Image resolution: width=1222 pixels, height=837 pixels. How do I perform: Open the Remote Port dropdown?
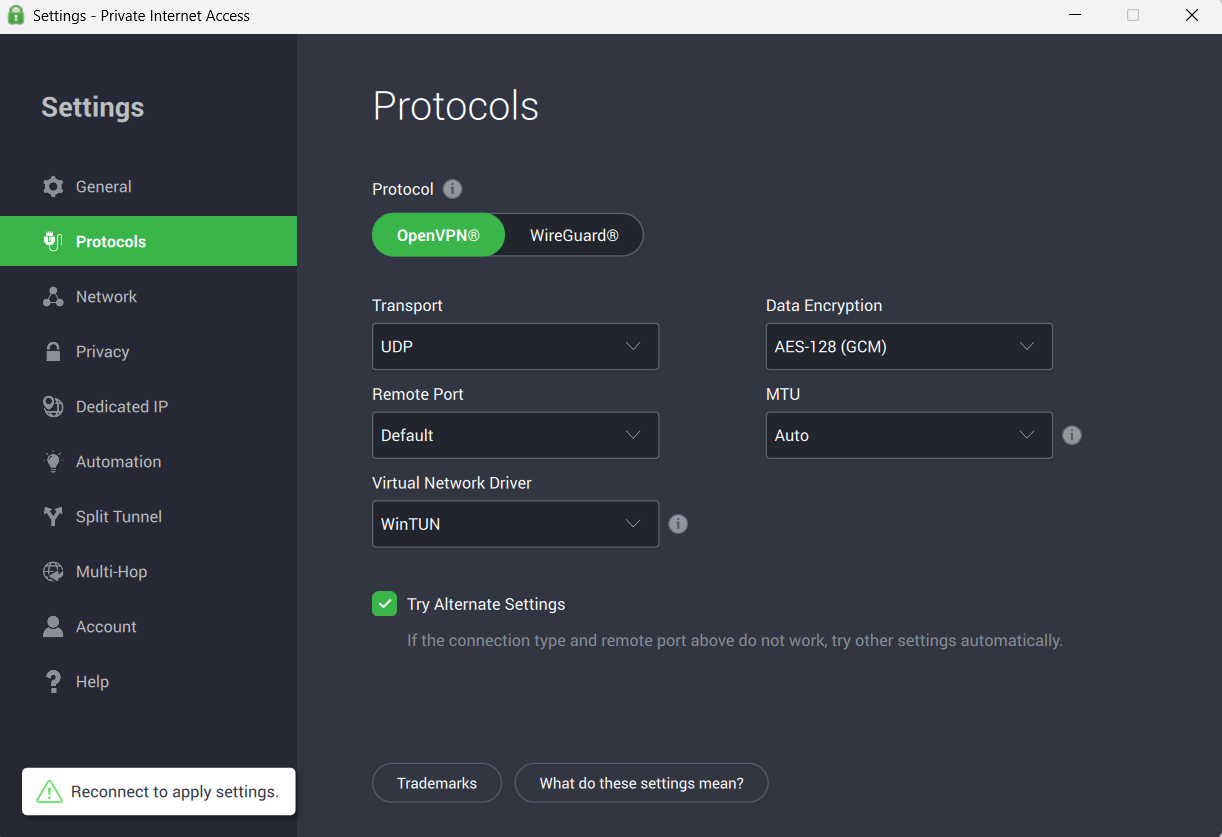(x=515, y=435)
